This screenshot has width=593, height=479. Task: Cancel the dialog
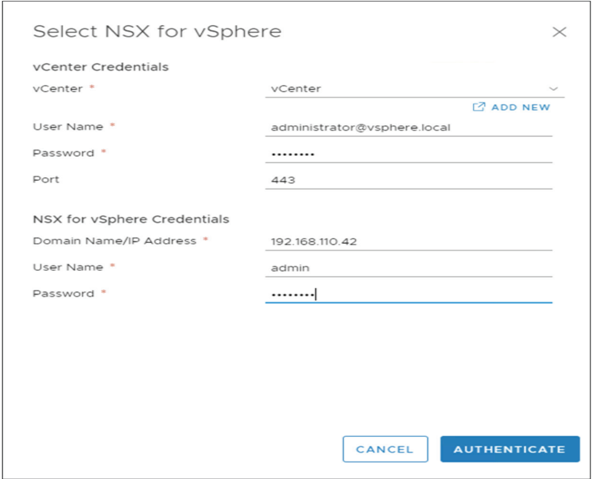(x=385, y=449)
